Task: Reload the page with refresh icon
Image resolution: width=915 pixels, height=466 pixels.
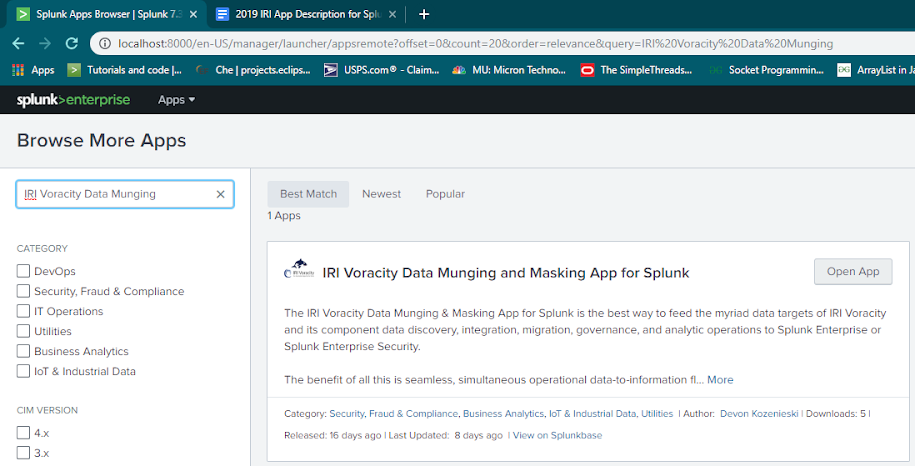Action: tap(72, 43)
